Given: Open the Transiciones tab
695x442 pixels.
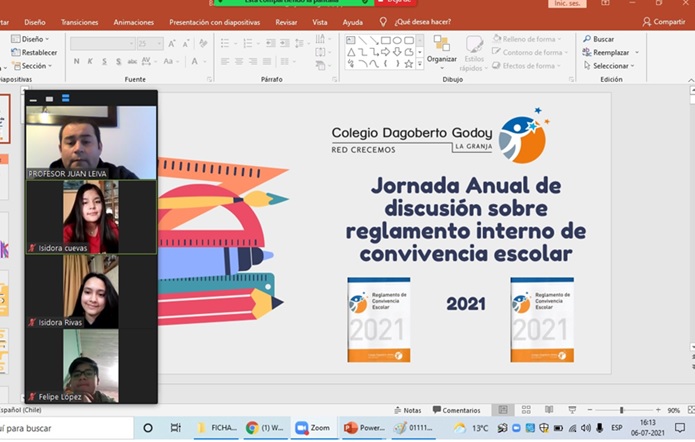Looking at the screenshot, I should pyautogui.click(x=79, y=22).
